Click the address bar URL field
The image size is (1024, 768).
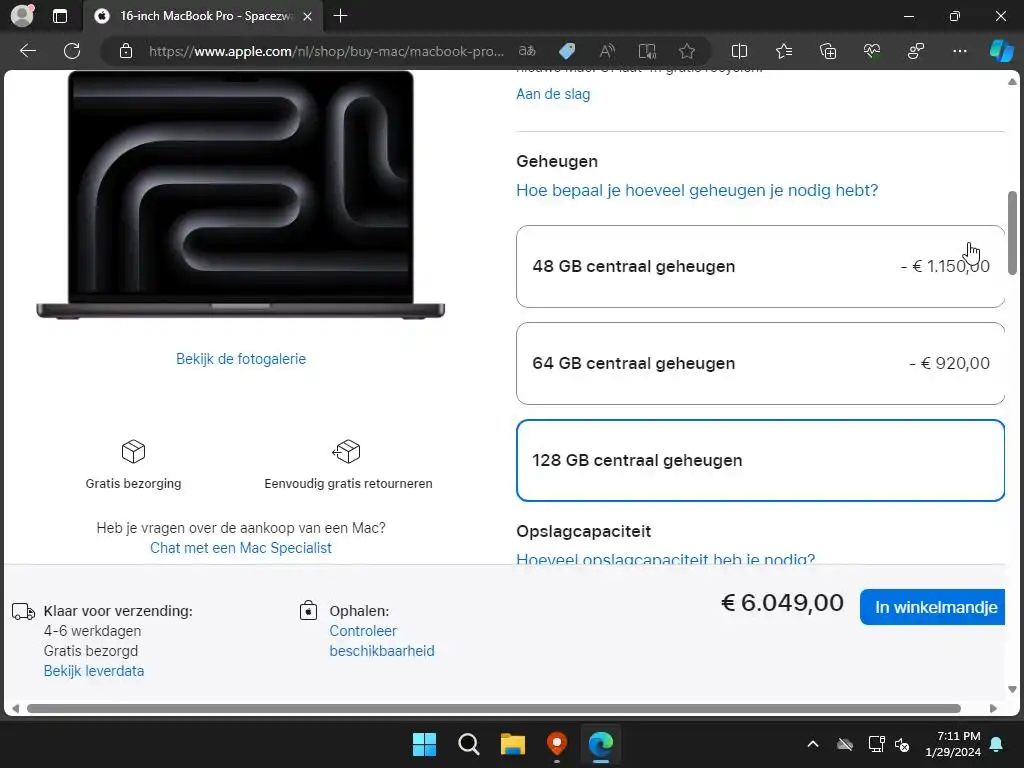[x=326, y=51]
